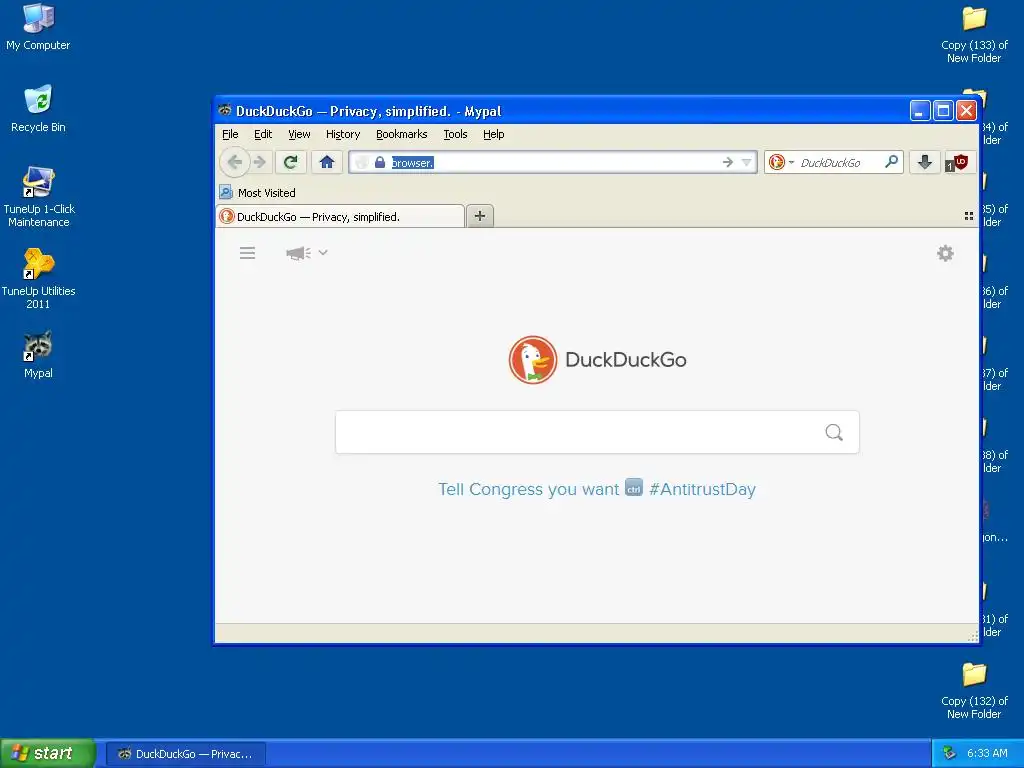Image resolution: width=1024 pixels, height=768 pixels.
Task: Click the Mypal title bar raccoon icon
Action: [x=225, y=110]
